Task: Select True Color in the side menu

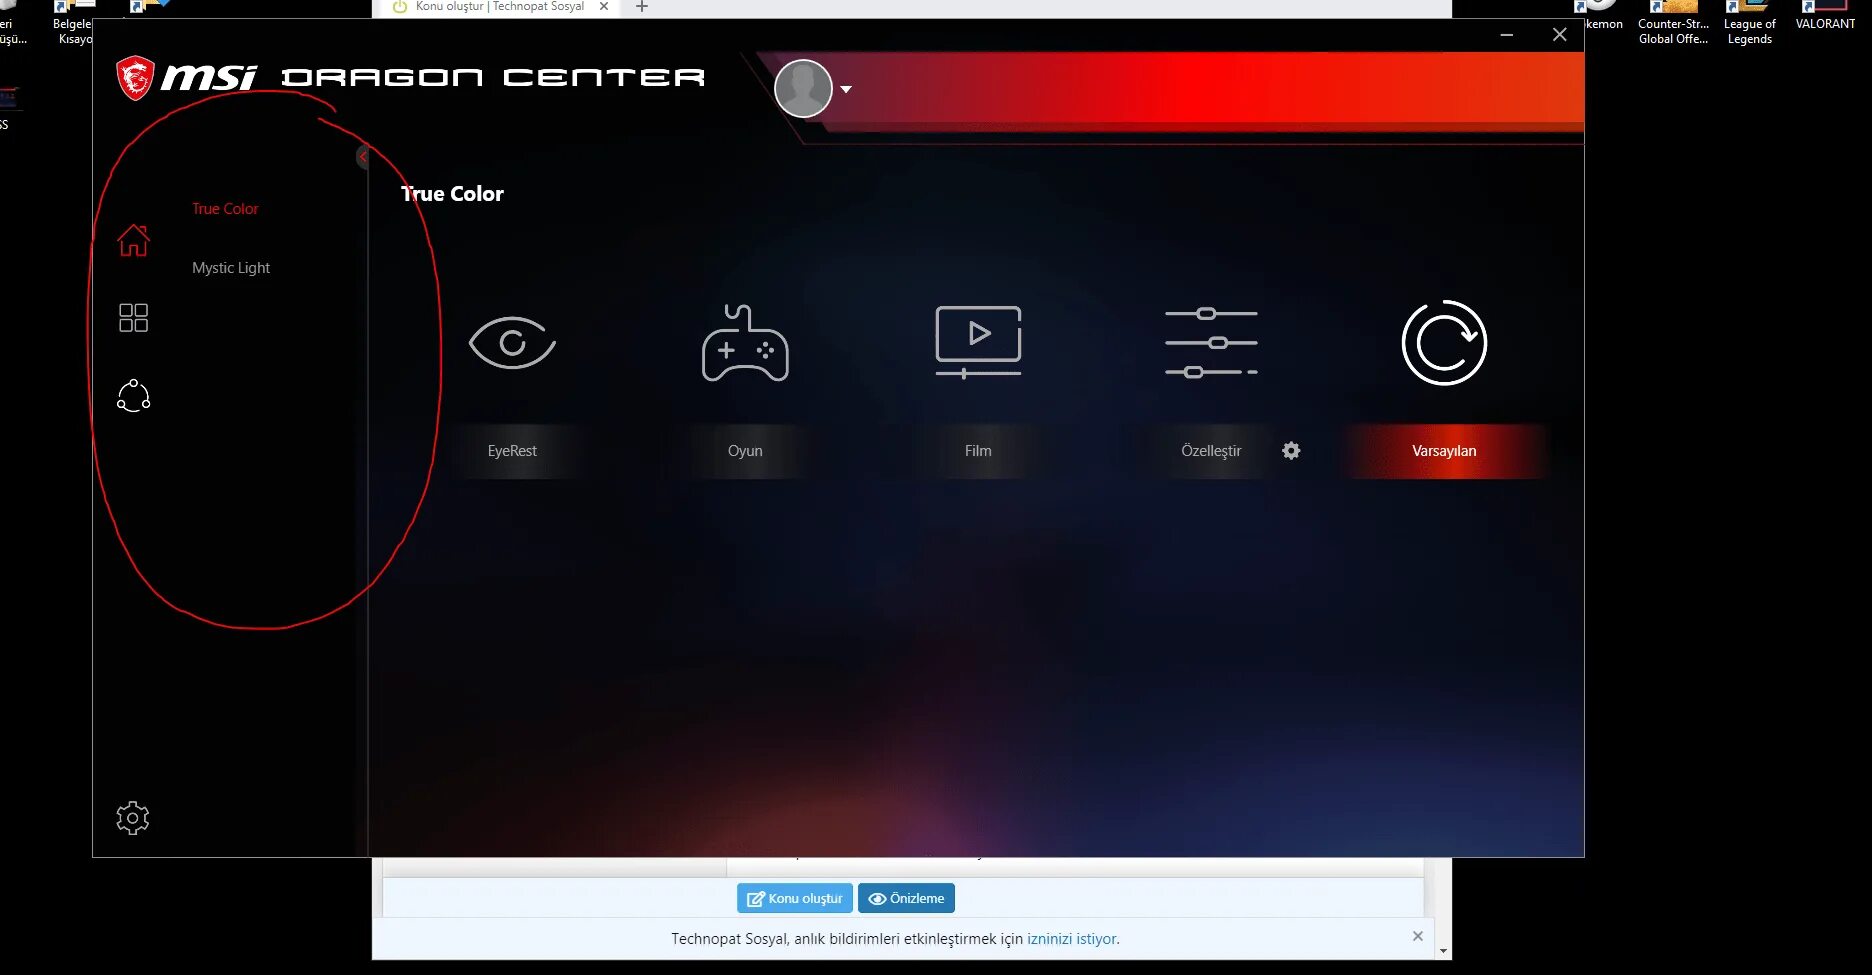Action: [x=225, y=209]
